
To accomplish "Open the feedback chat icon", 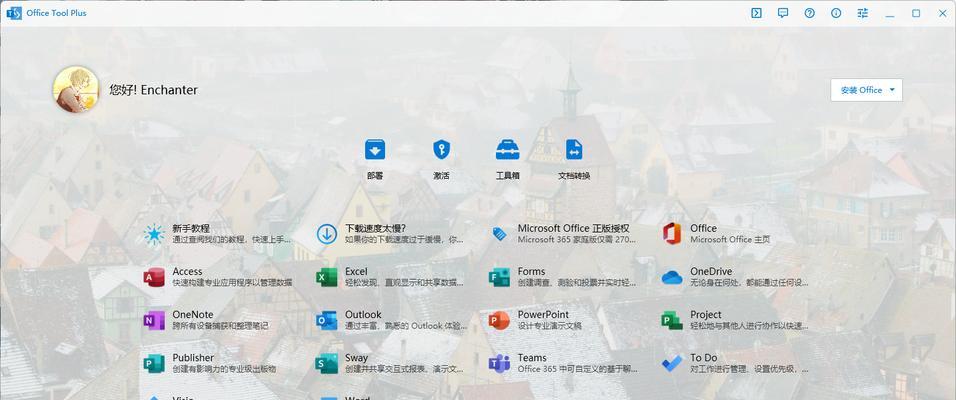I will [783, 13].
